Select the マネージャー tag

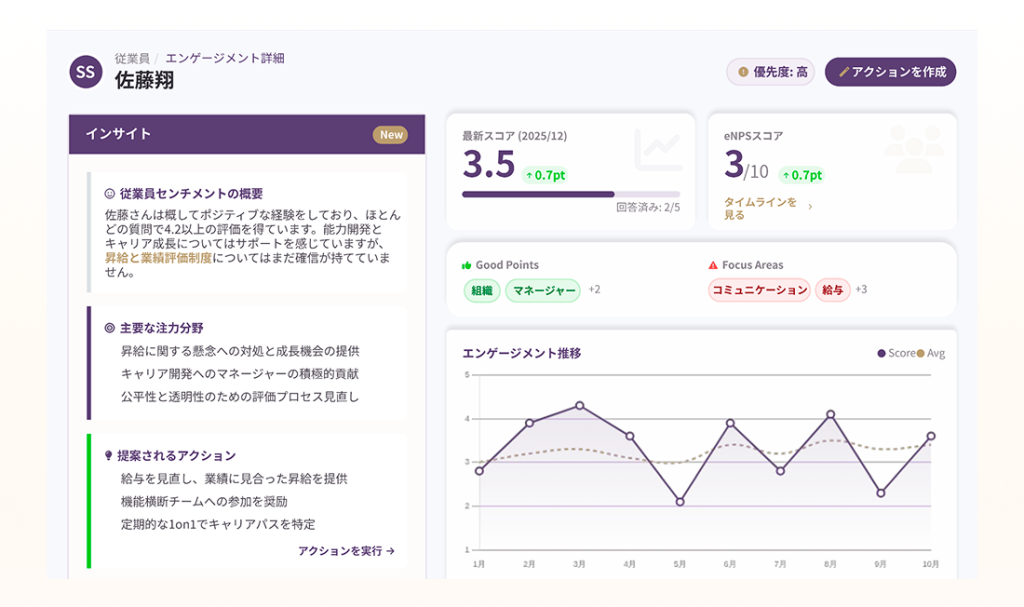(x=542, y=290)
